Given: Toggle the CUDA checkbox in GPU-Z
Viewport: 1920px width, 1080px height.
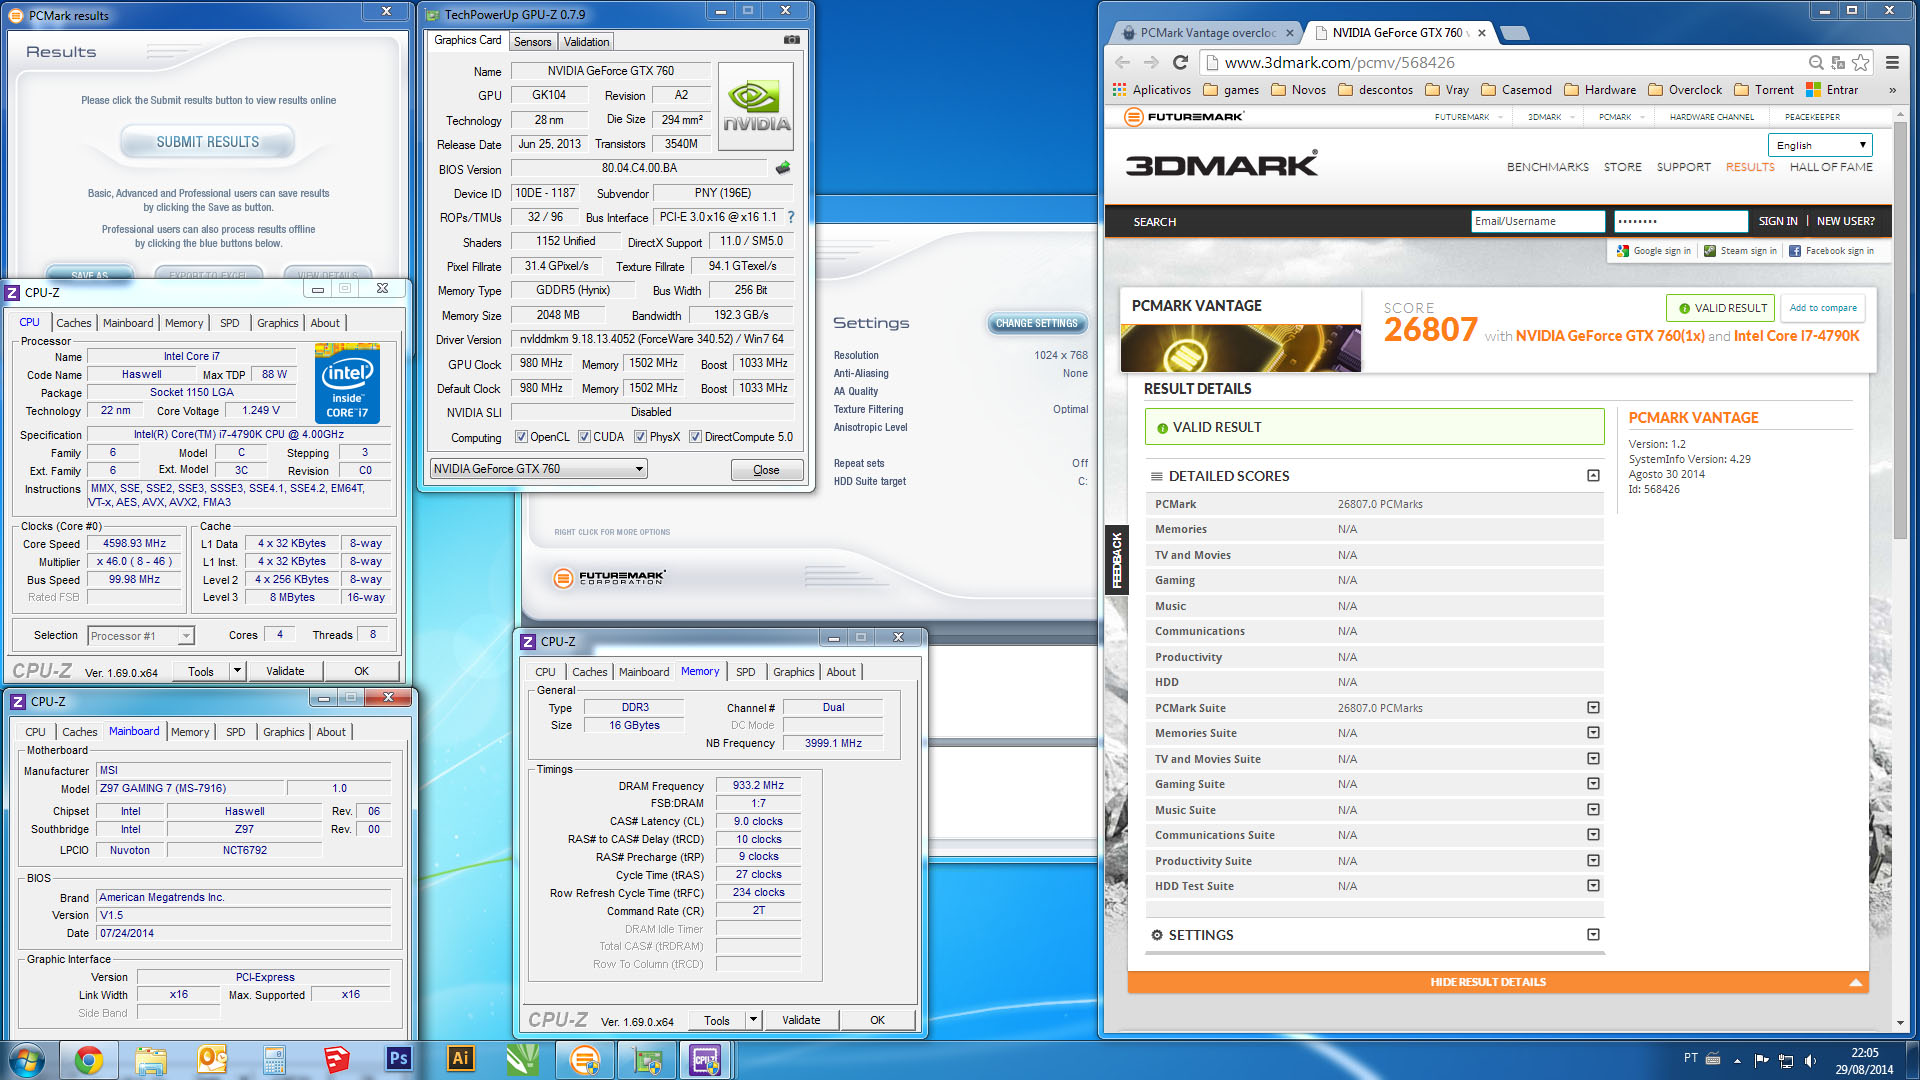Looking at the screenshot, I should [584, 437].
